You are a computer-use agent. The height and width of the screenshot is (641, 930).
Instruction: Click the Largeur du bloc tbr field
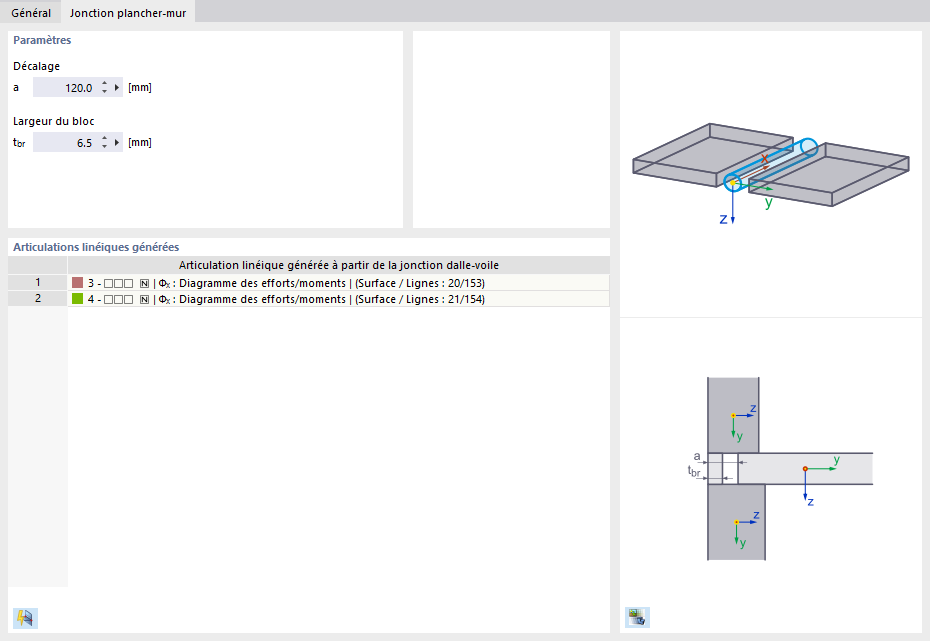[x=65, y=142]
